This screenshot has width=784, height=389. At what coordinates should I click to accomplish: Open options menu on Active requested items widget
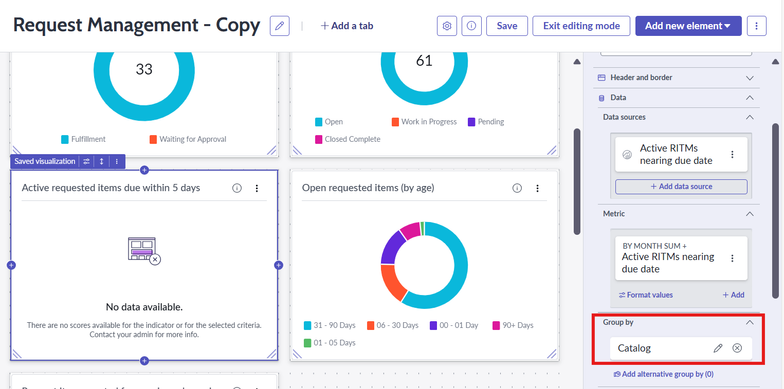(257, 188)
